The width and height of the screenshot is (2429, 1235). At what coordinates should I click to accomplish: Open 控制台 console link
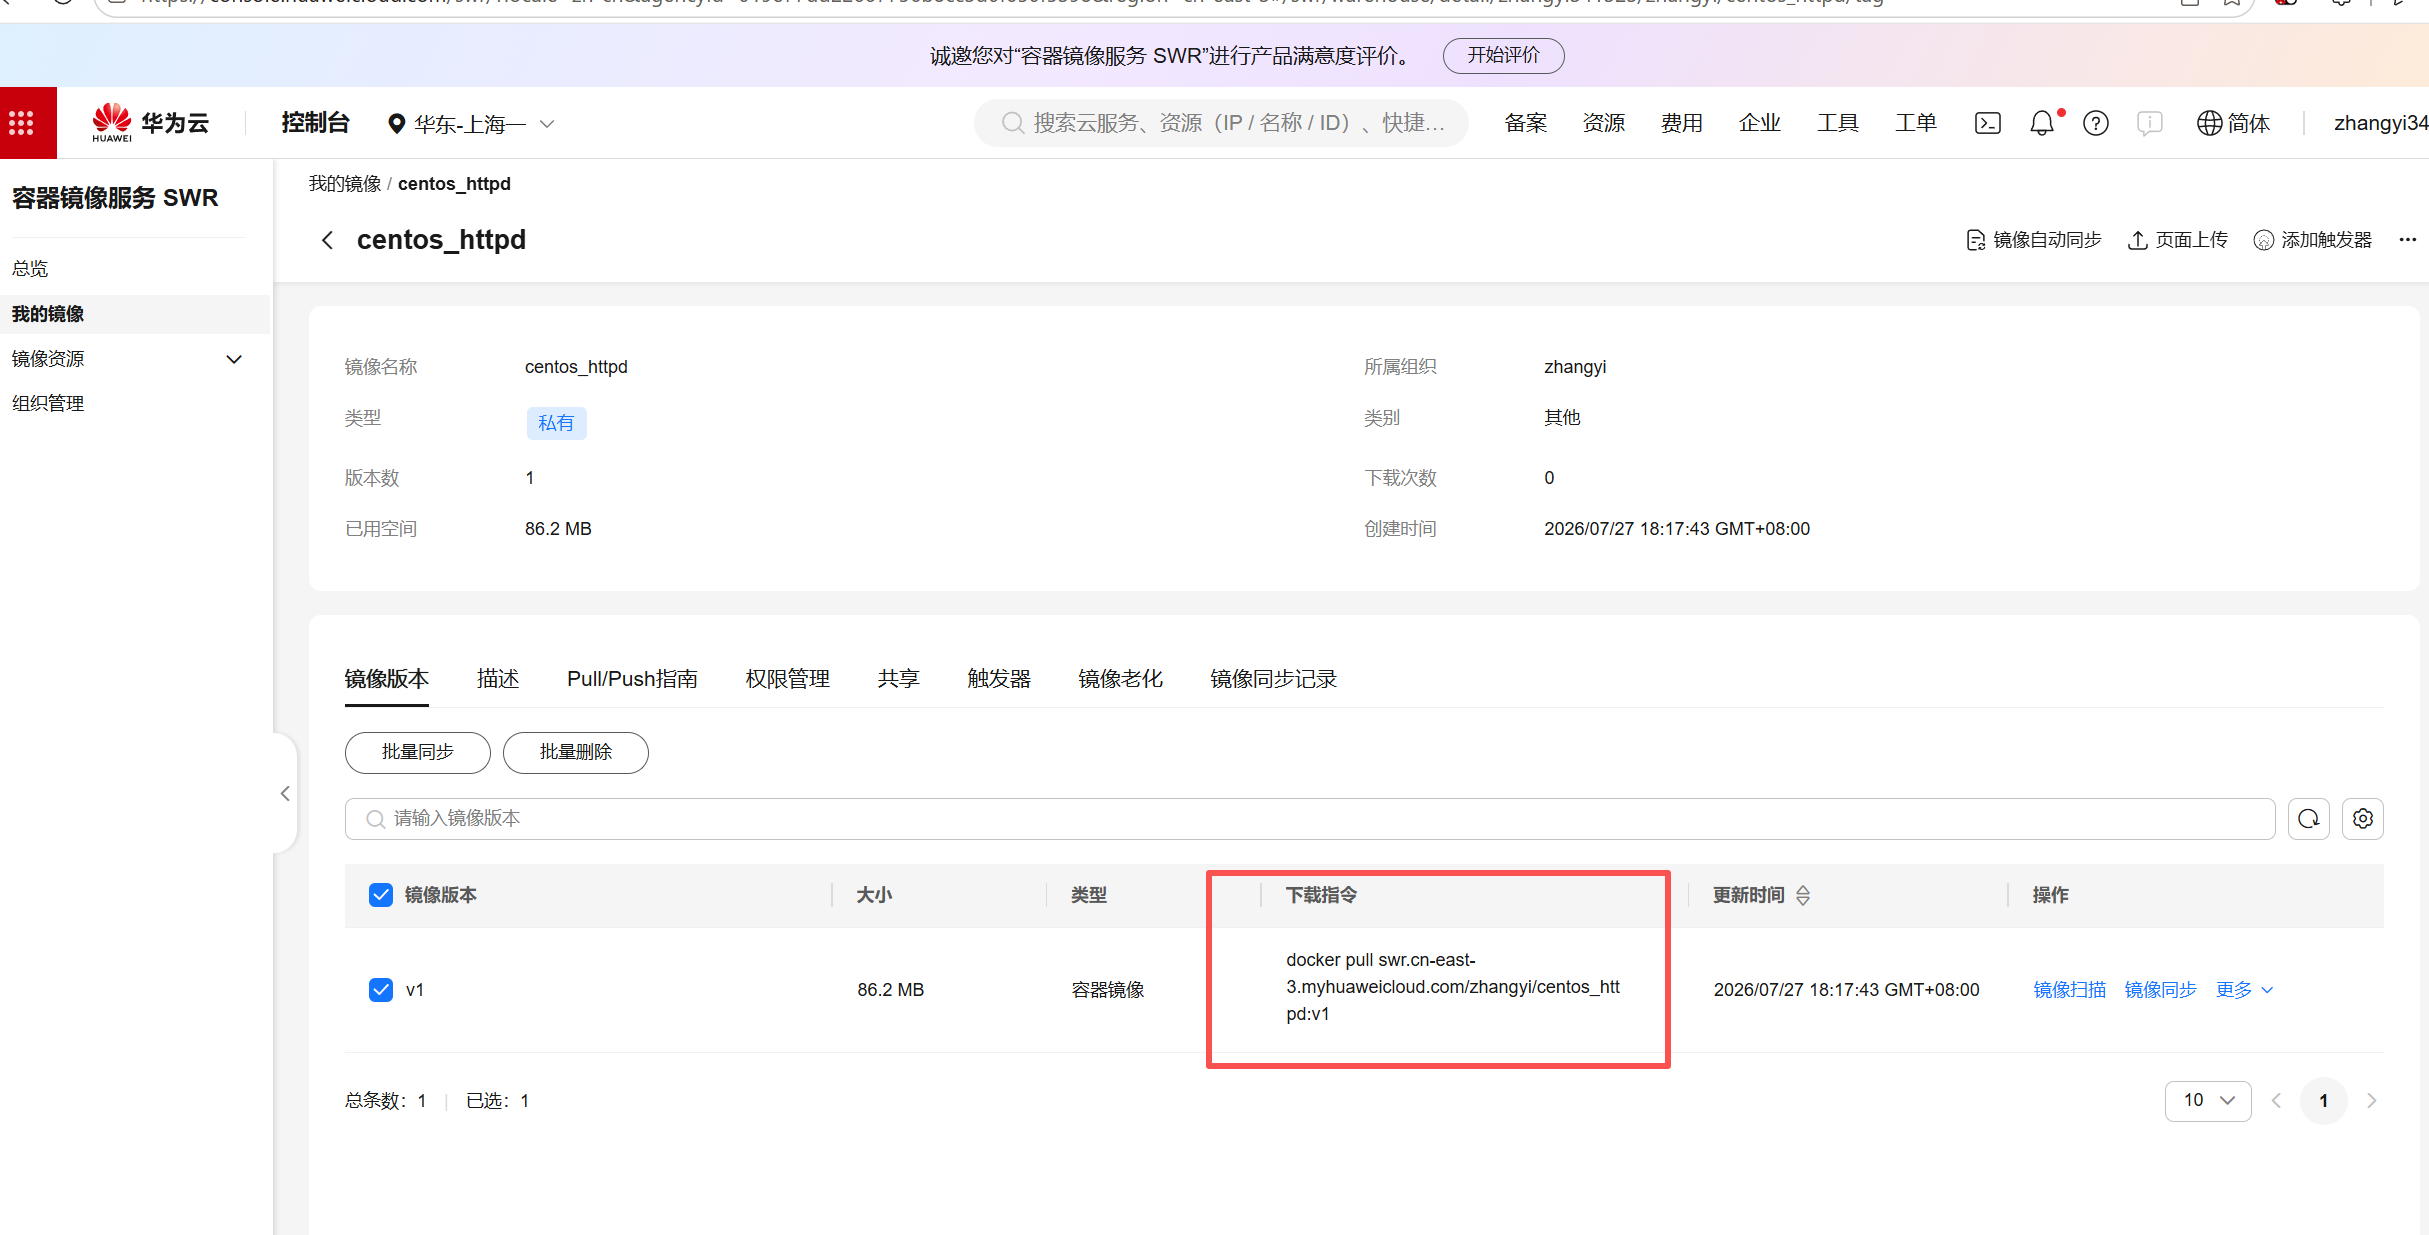pyautogui.click(x=315, y=123)
